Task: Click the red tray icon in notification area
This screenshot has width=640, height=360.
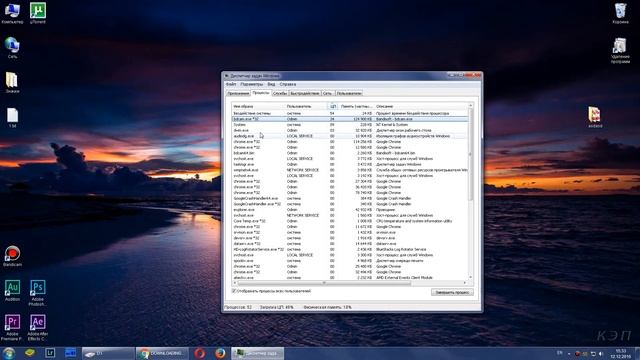Action: pyautogui.click(x=577, y=353)
